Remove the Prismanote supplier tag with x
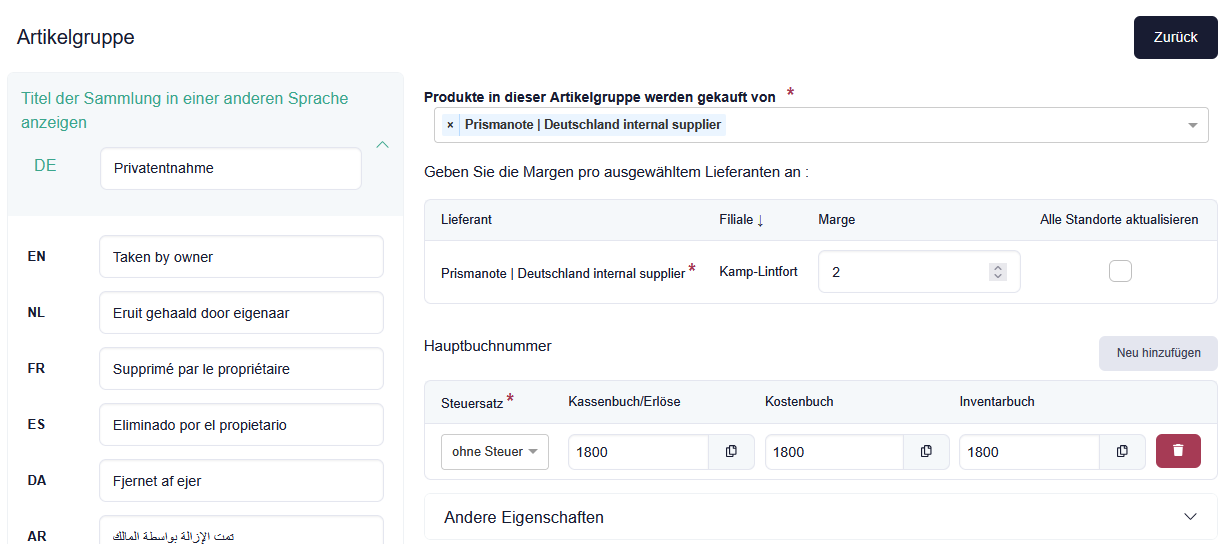The height and width of the screenshot is (544, 1225). [x=450, y=125]
